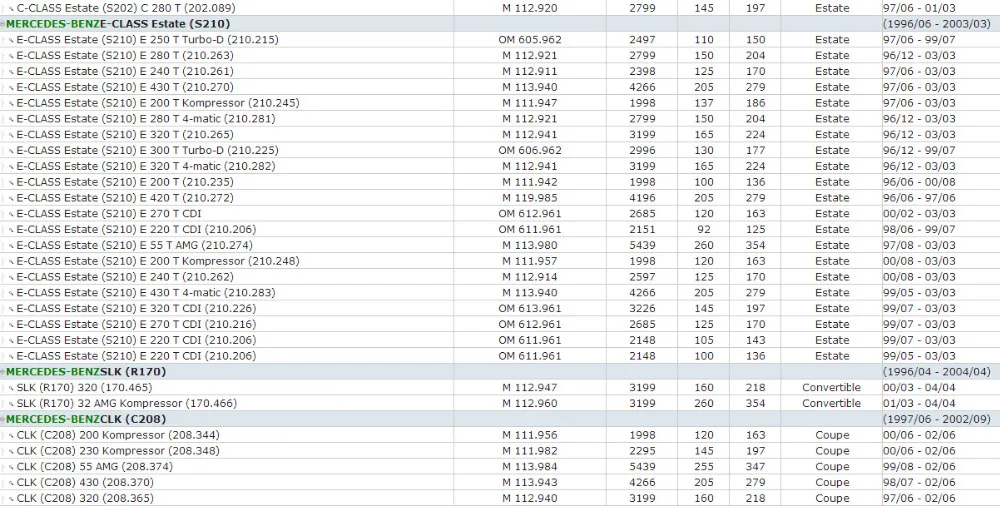Click group date range (1997/06 - 2002/09)
Viewport: 1000px width, 506px height.
tap(937, 419)
